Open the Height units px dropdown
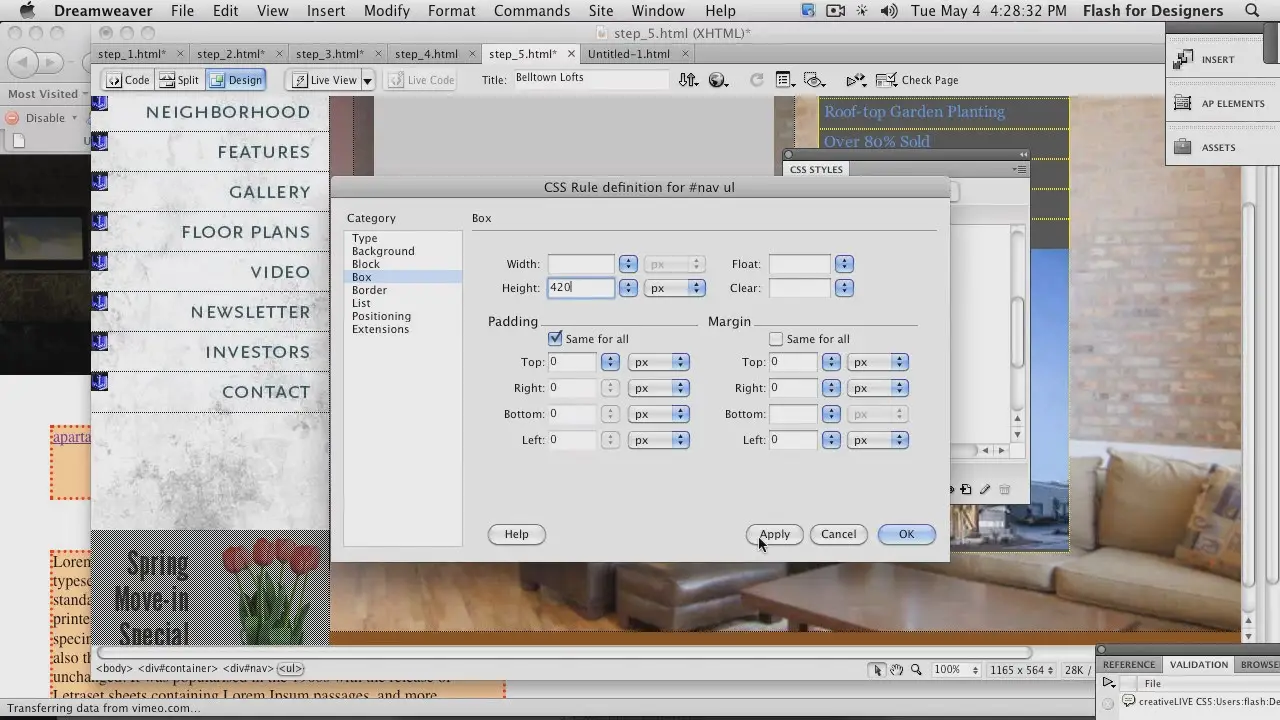The image size is (1280, 720). click(675, 288)
